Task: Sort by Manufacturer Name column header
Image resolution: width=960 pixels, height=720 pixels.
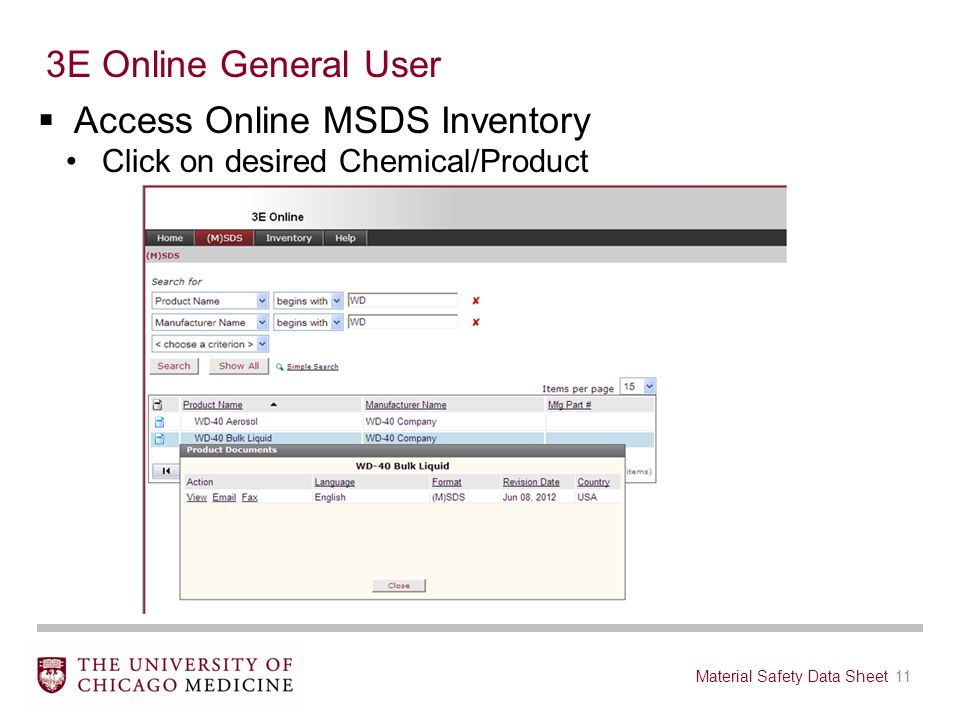Action: pyautogui.click(x=405, y=405)
